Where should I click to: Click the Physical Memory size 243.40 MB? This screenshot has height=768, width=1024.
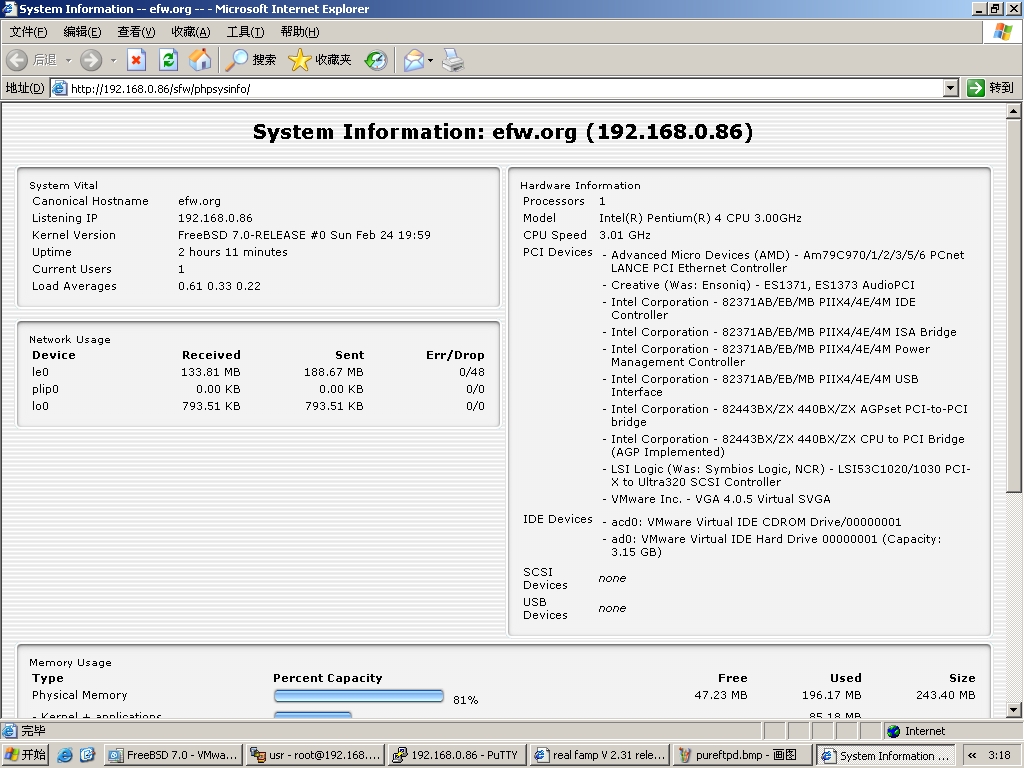(946, 695)
